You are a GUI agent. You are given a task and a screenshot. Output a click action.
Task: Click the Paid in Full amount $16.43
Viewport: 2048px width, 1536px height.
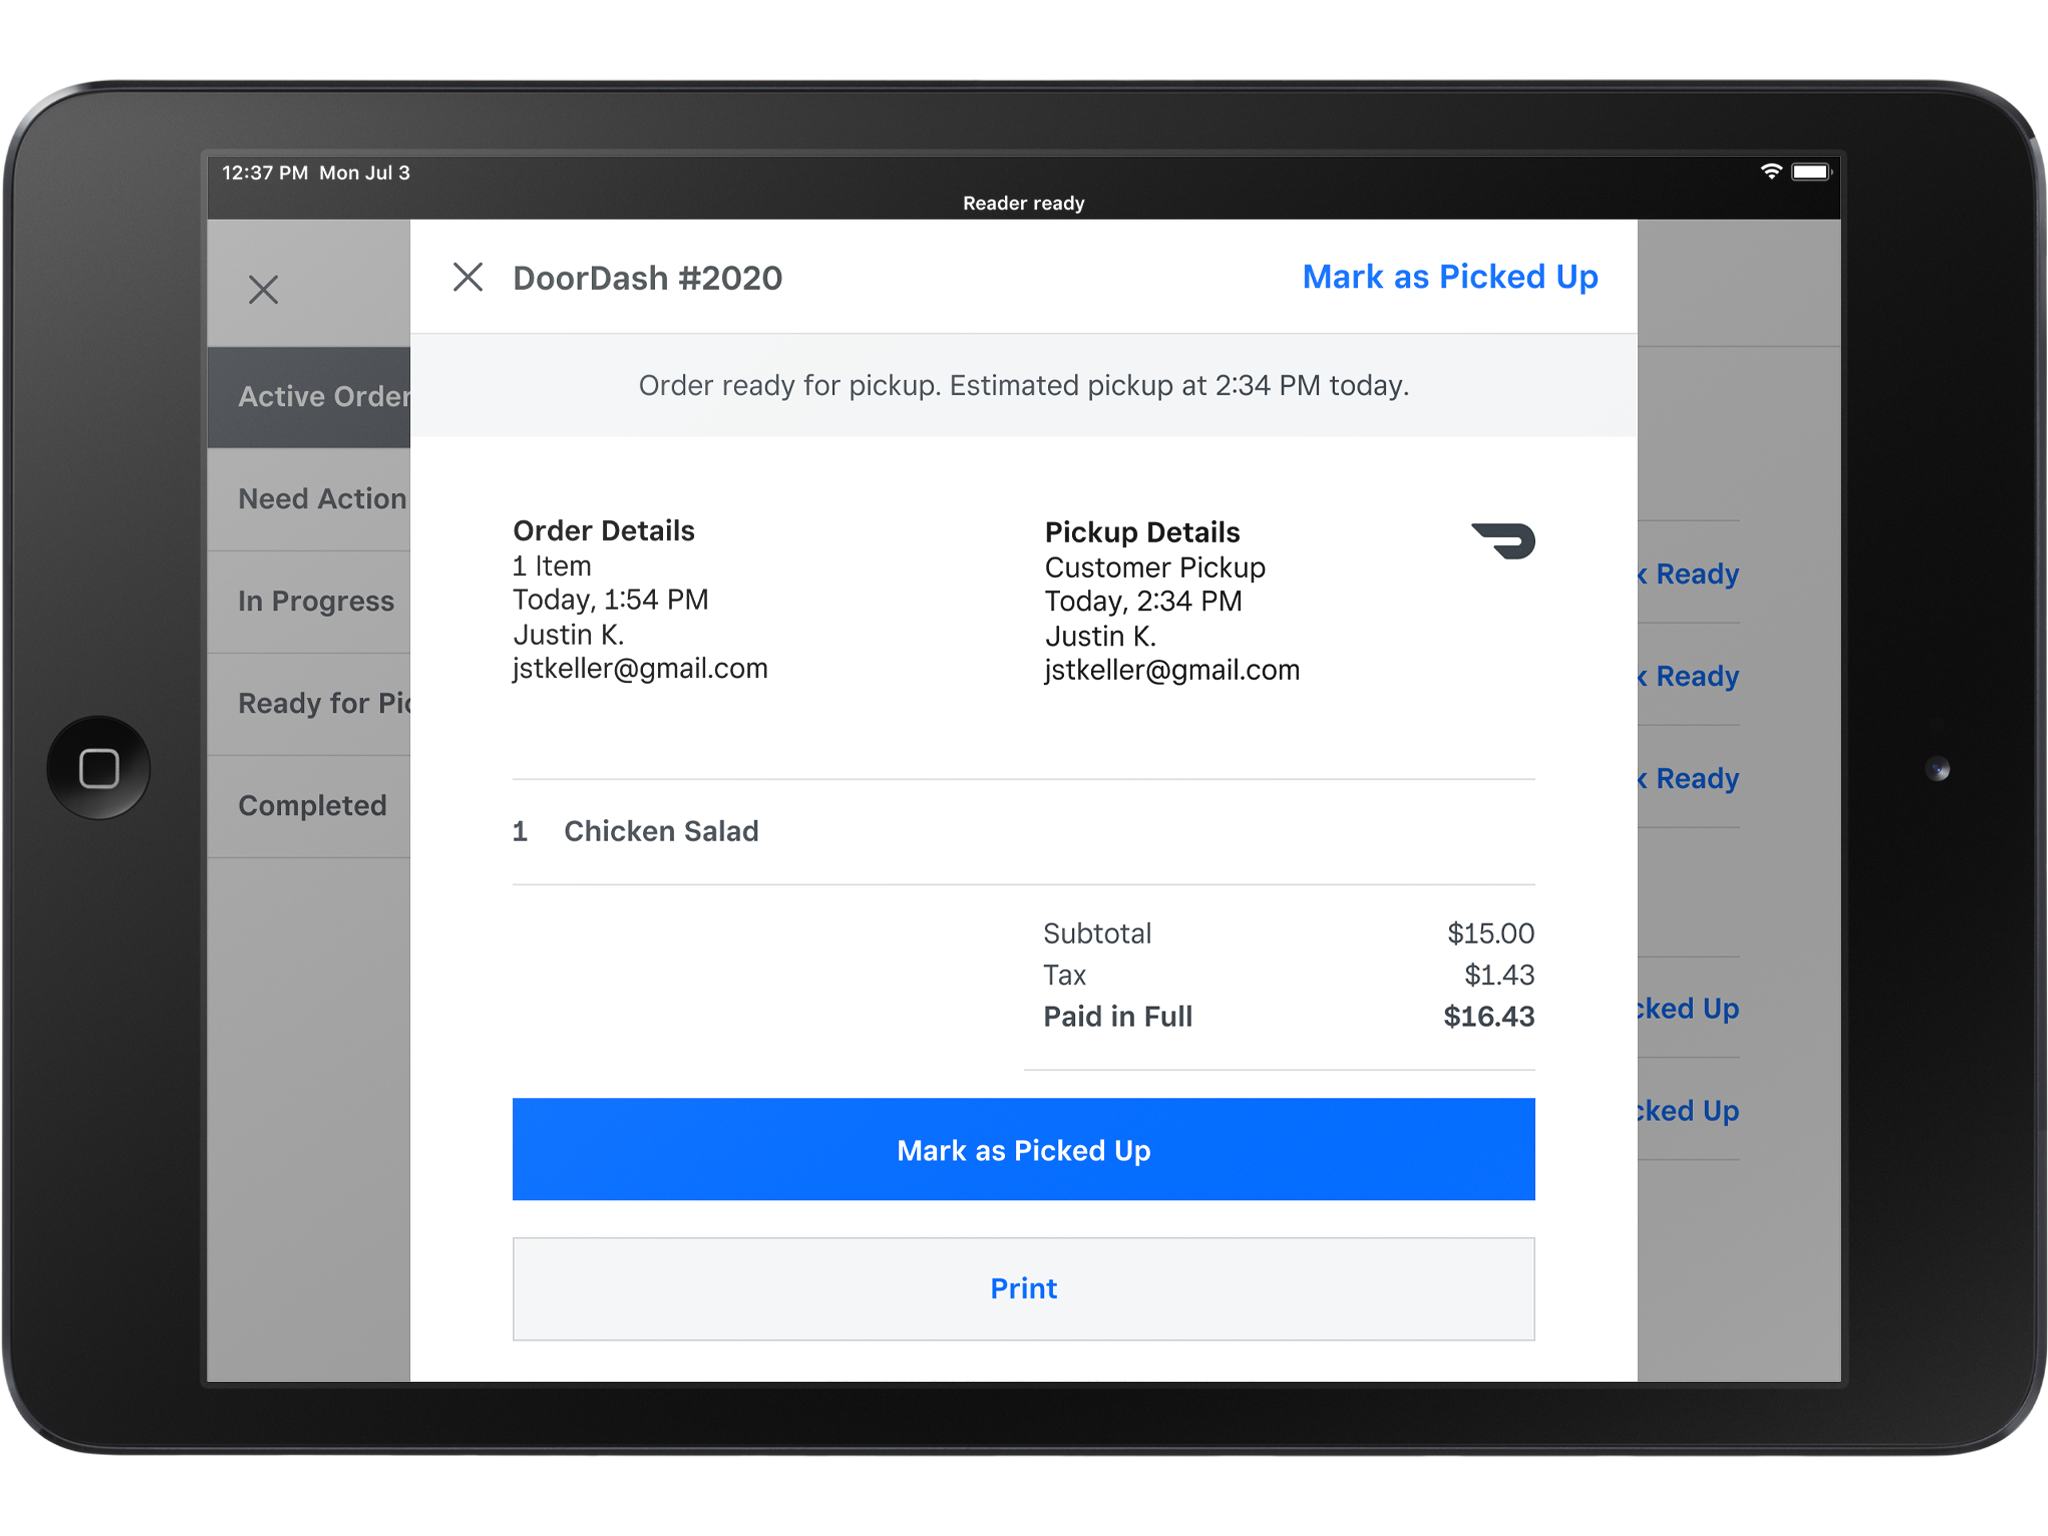(1488, 1017)
